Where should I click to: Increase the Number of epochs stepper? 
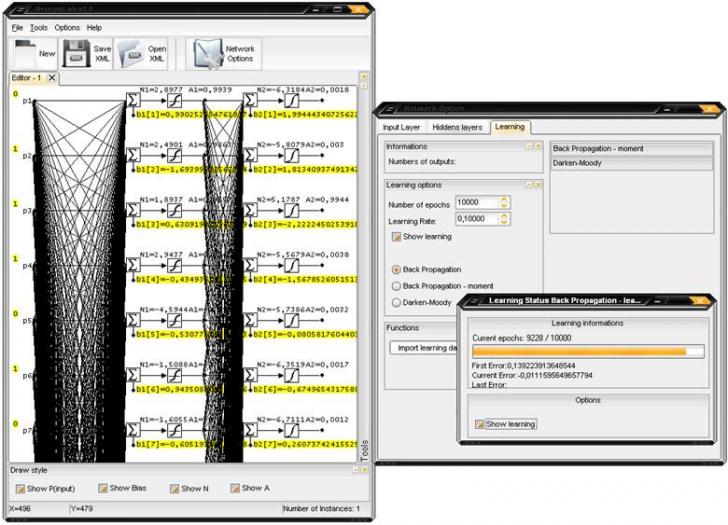tap(505, 199)
